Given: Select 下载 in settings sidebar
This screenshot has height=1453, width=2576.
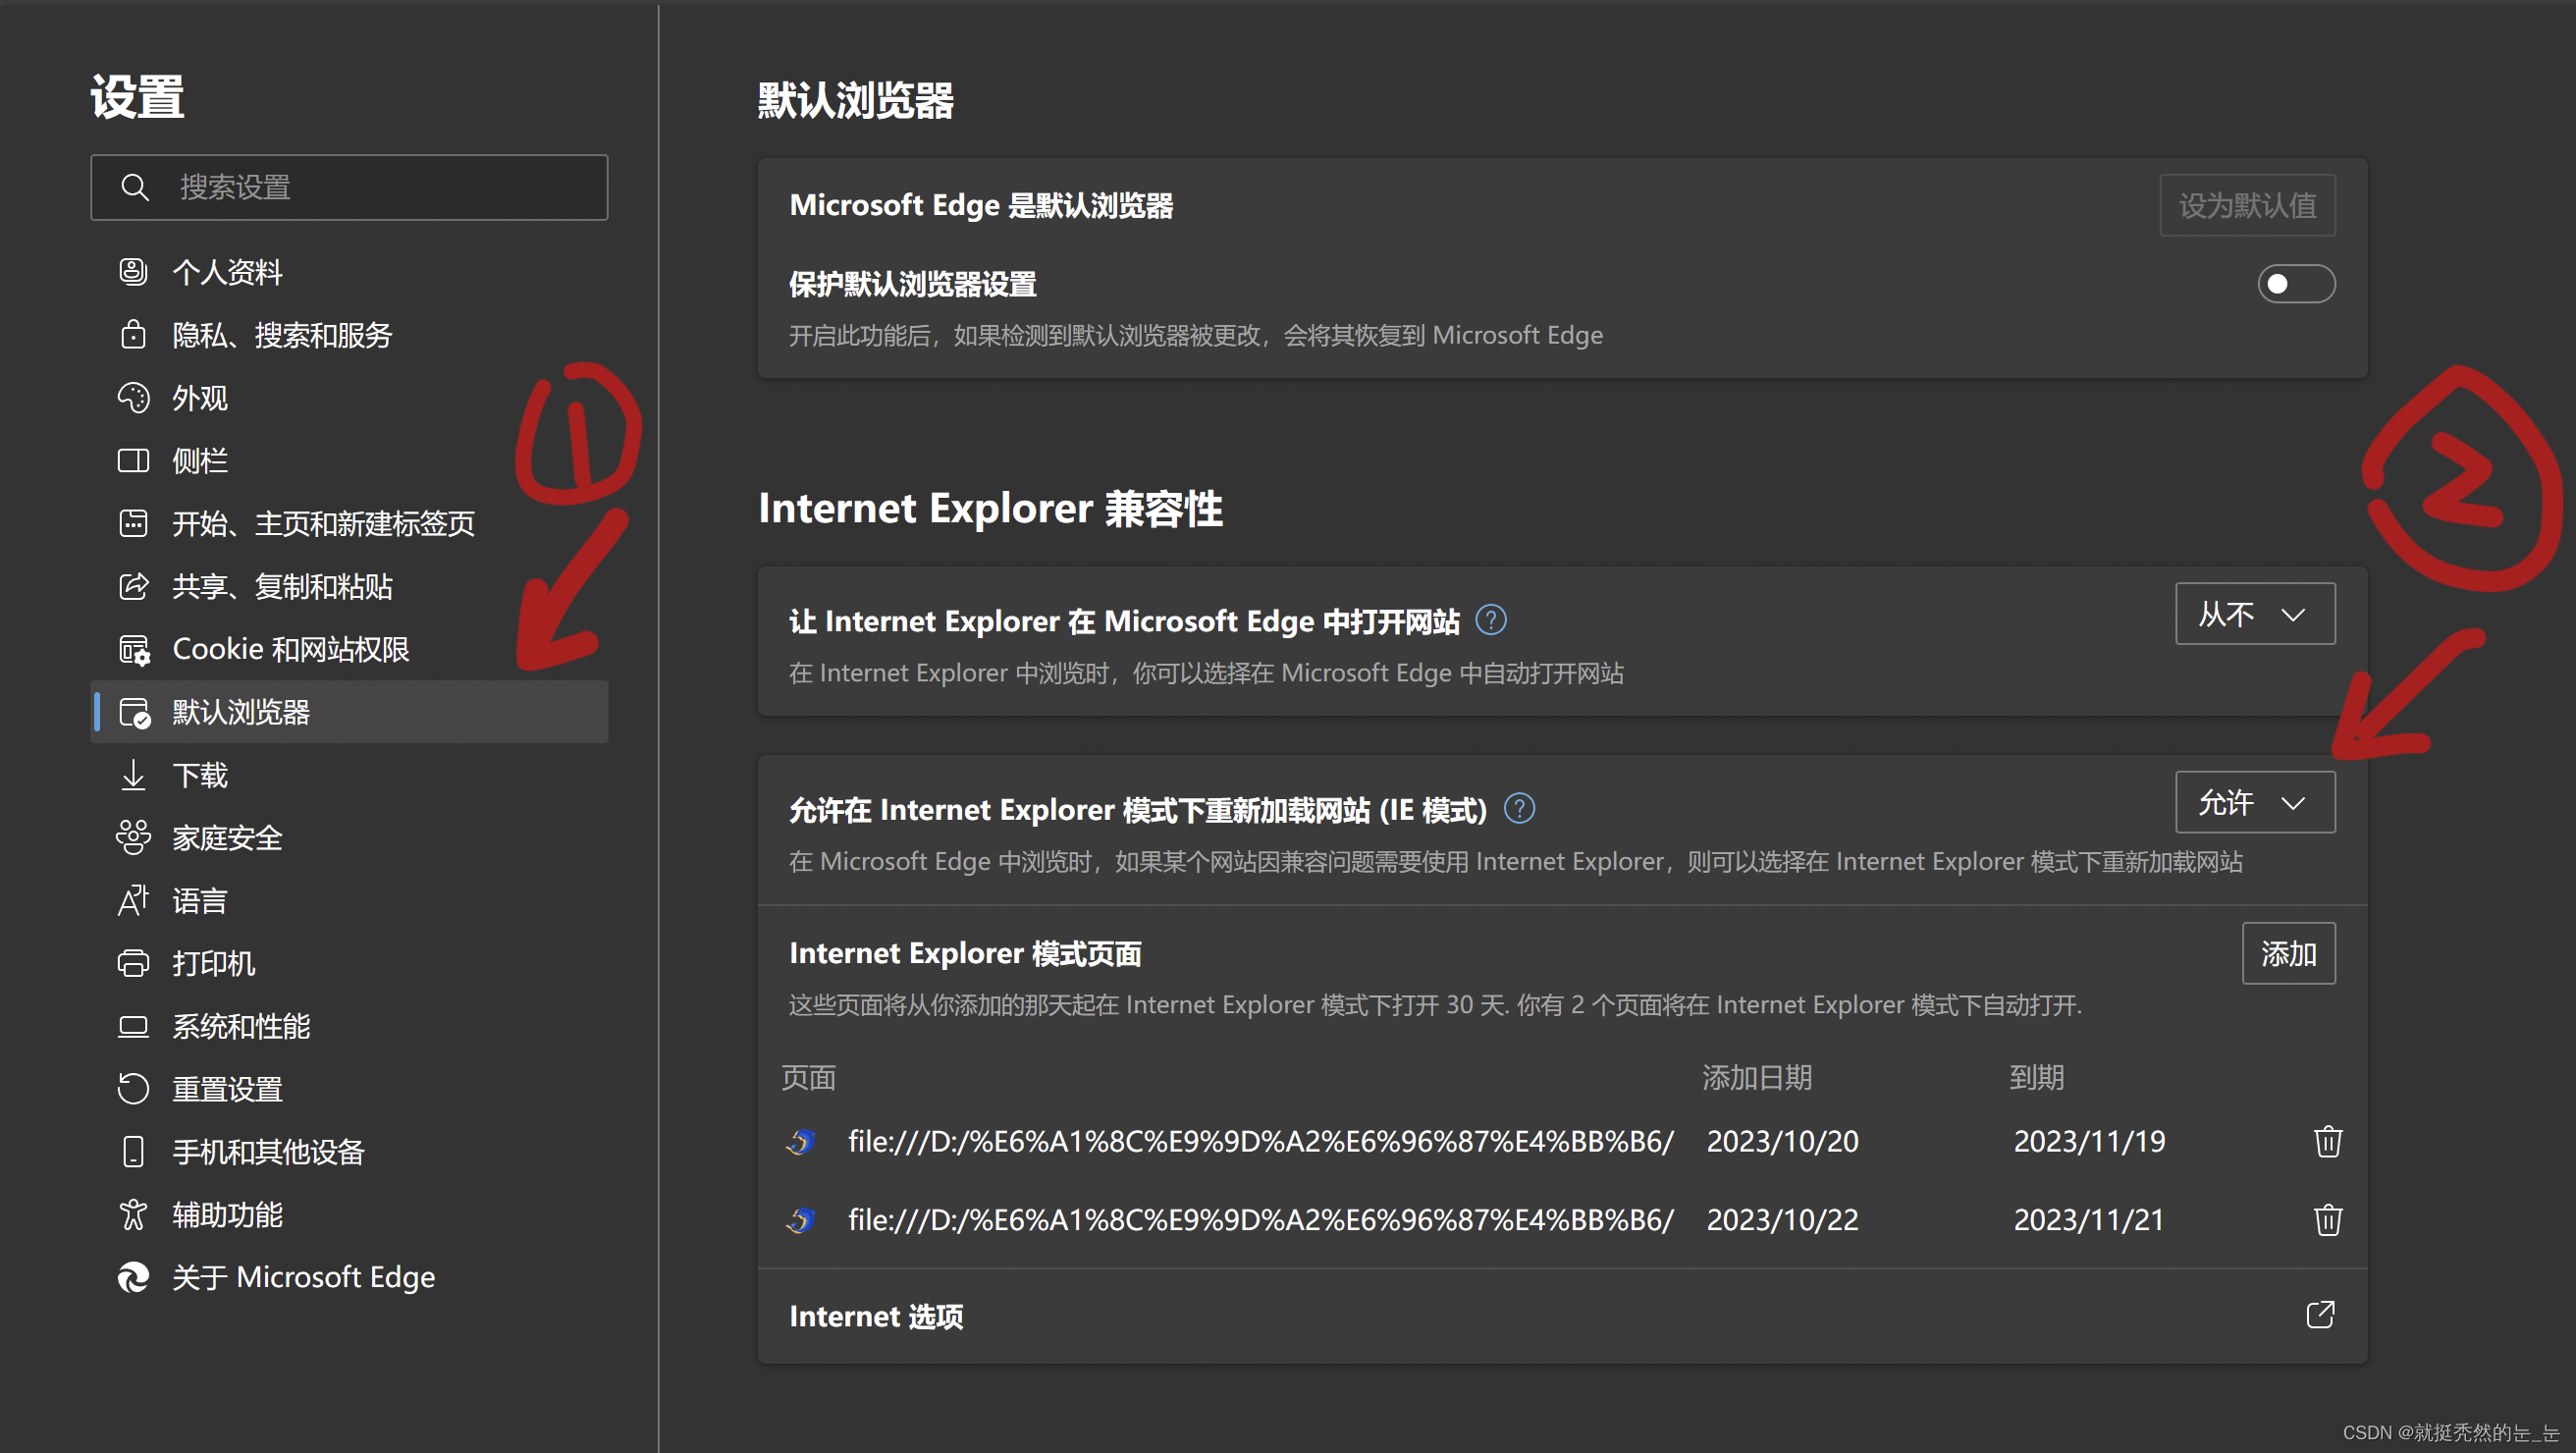Looking at the screenshot, I should (x=200, y=775).
